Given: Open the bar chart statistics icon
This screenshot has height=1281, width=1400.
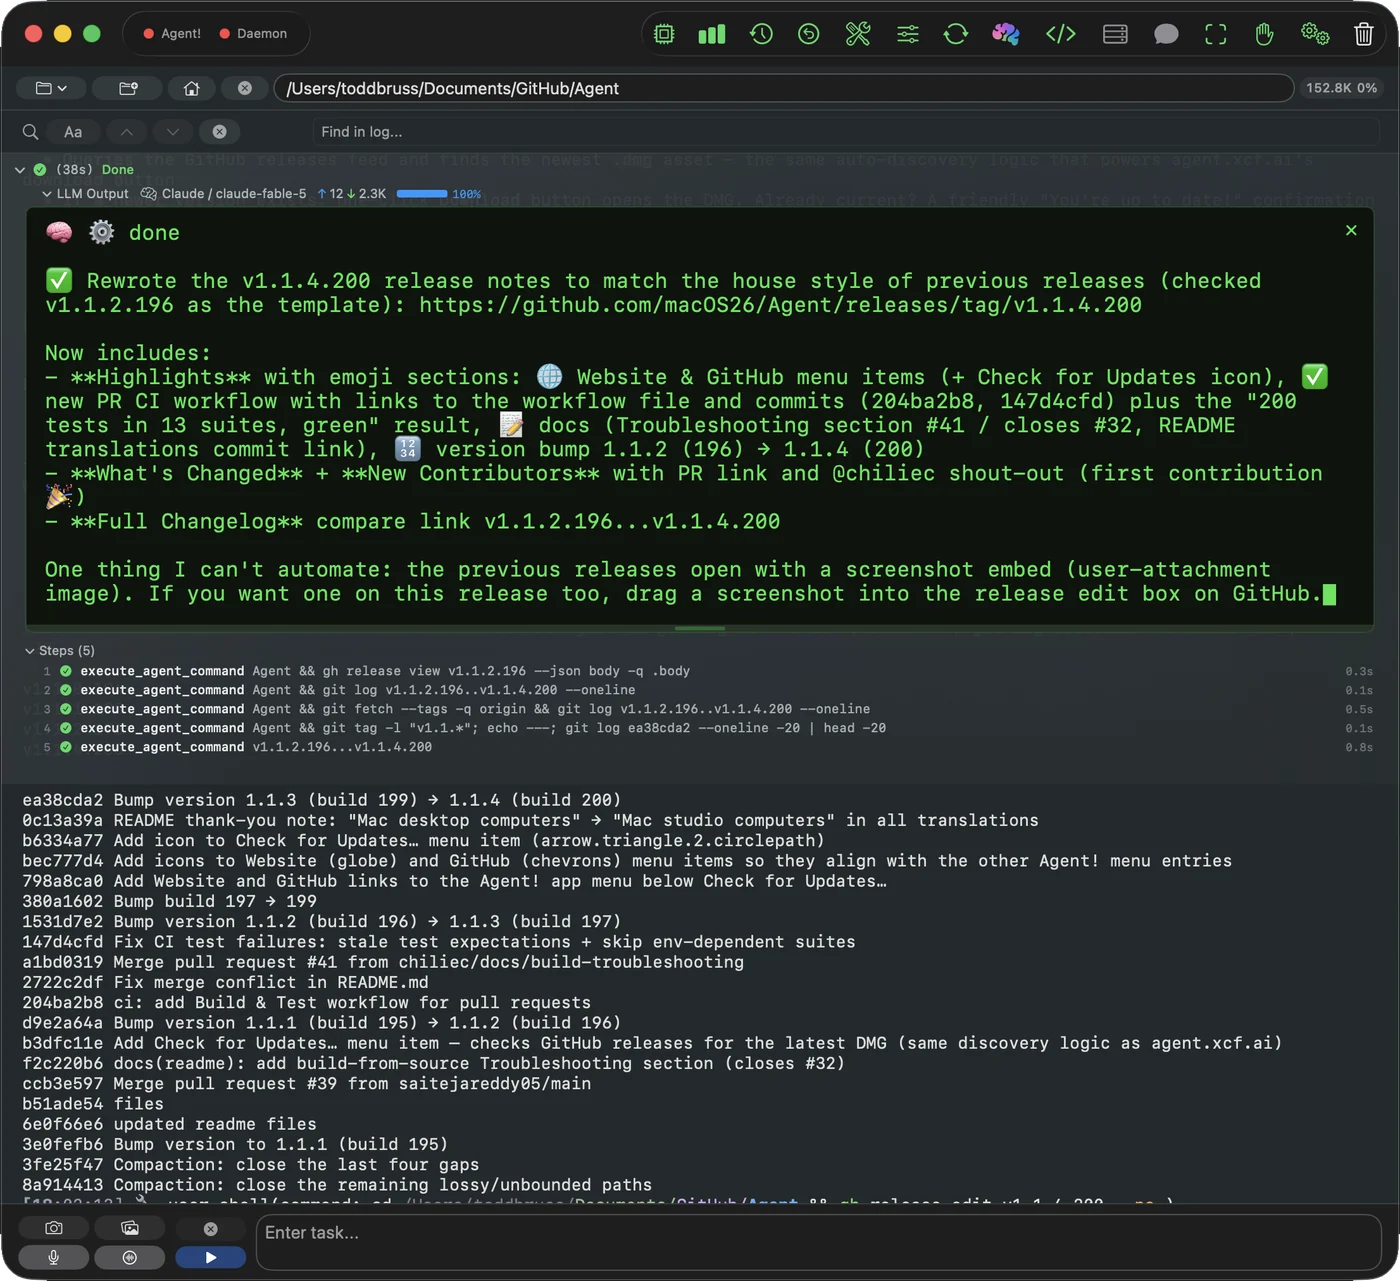Looking at the screenshot, I should pyautogui.click(x=712, y=34).
